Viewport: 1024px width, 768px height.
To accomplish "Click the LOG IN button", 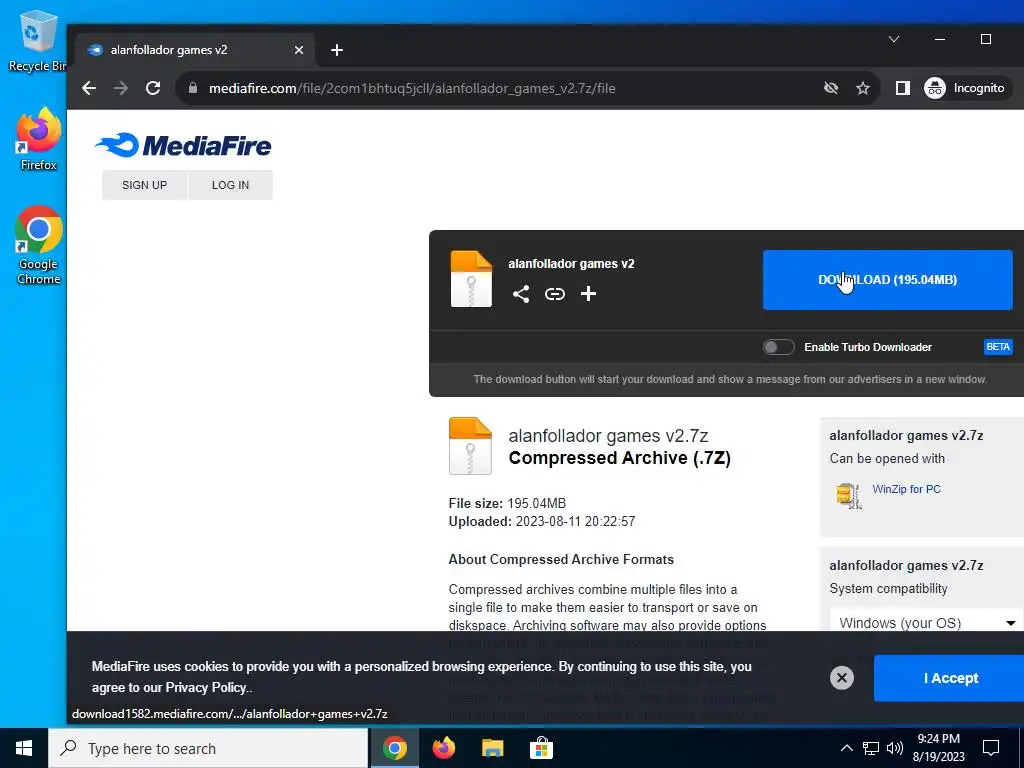I will click(231, 185).
